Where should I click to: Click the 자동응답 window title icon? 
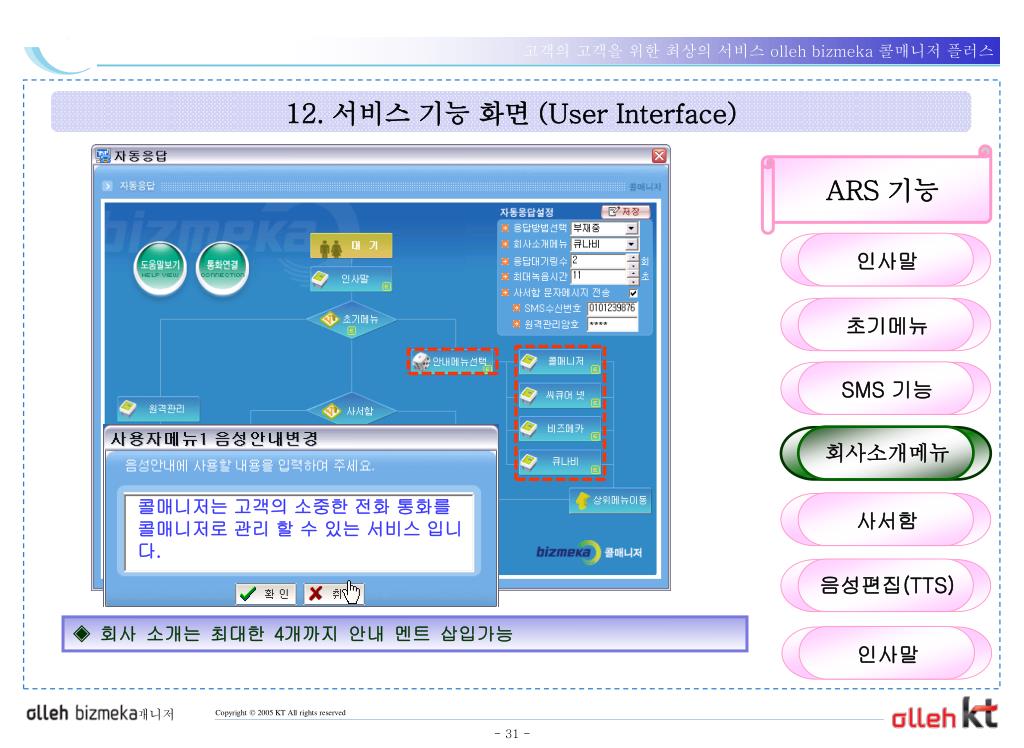[x=103, y=155]
